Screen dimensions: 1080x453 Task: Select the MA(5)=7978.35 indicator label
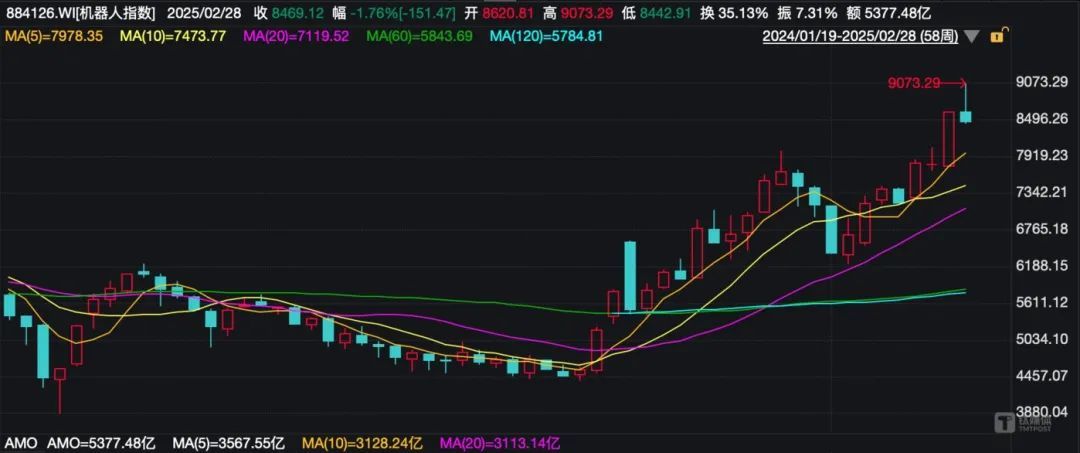tap(54, 36)
